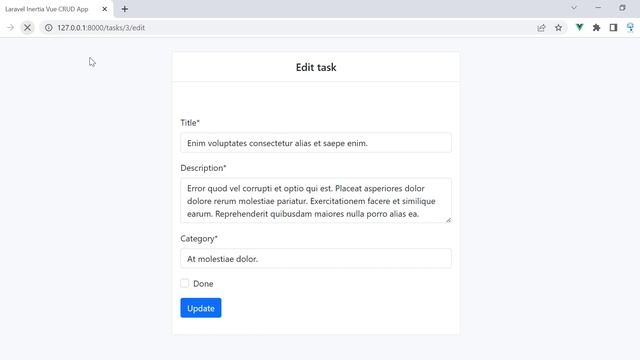This screenshot has width=640, height=360.
Task: Toggle the browser side panel icon
Action: tap(613, 28)
